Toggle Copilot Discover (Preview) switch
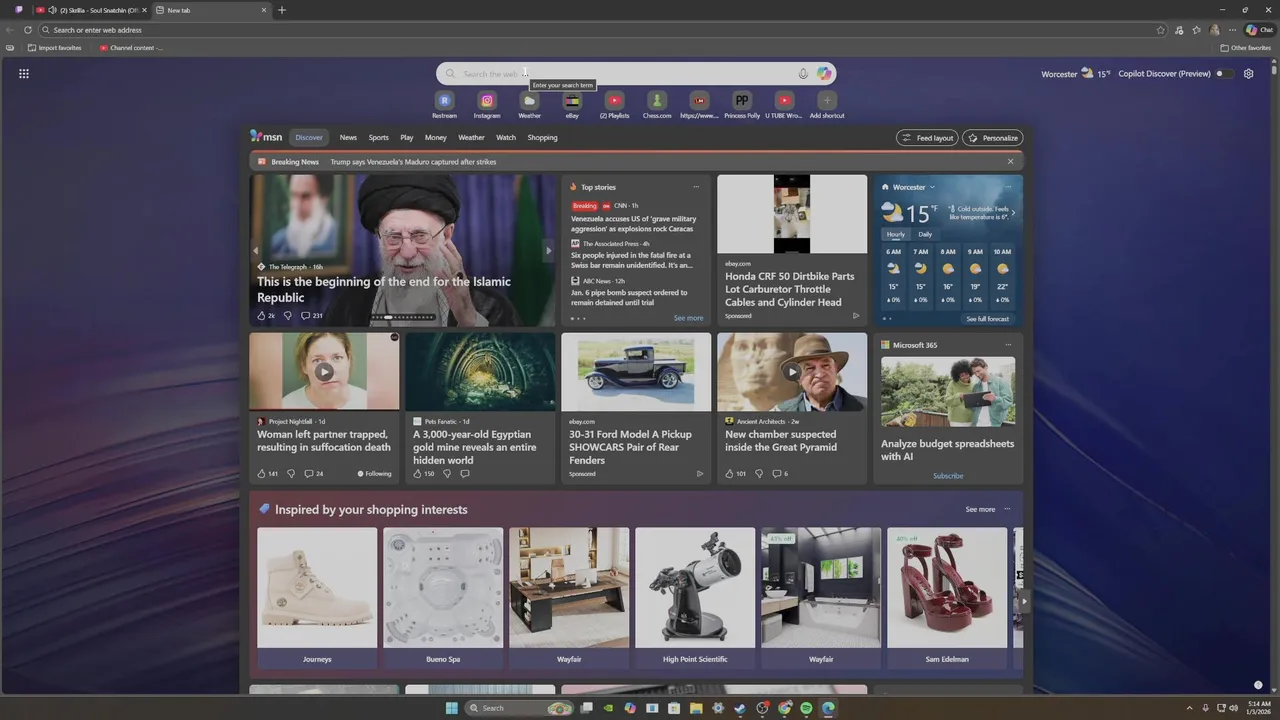This screenshot has height=720, width=1280. point(1224,74)
